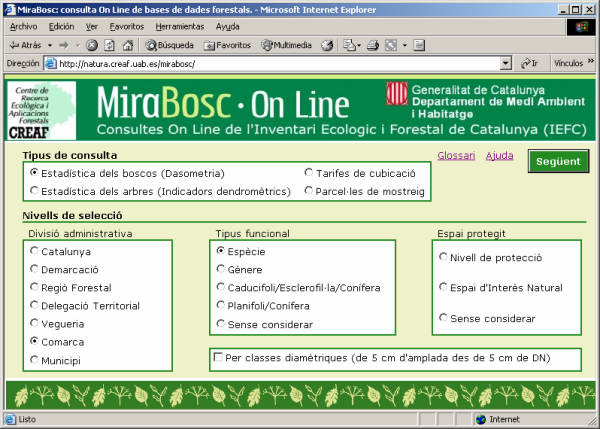Select Gènere under Tipus funcional
This screenshot has height=429, width=600.
click(220, 269)
